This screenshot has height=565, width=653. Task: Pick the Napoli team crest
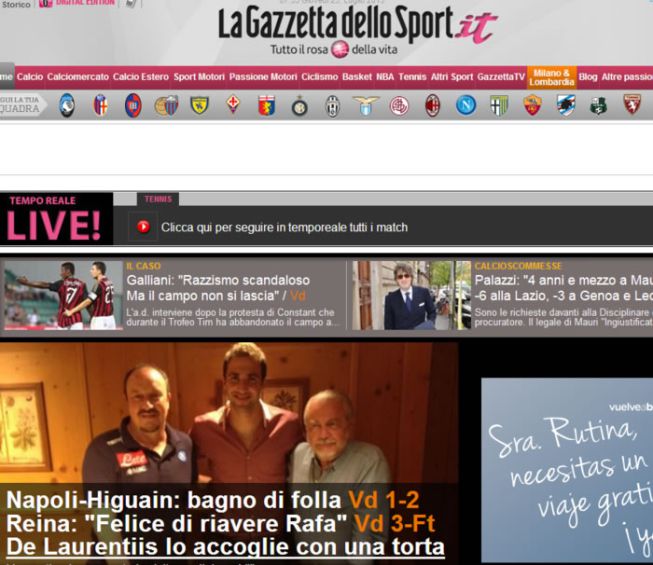click(x=466, y=105)
